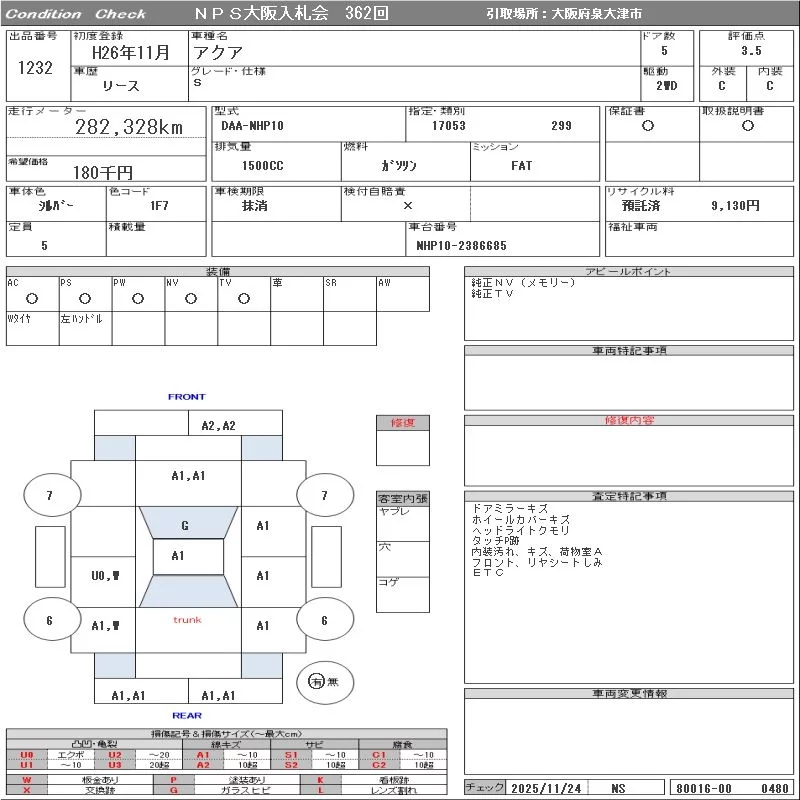Click the PS equipment circle mark
Image resolution: width=800 pixels, height=800 pixels.
click(85, 299)
